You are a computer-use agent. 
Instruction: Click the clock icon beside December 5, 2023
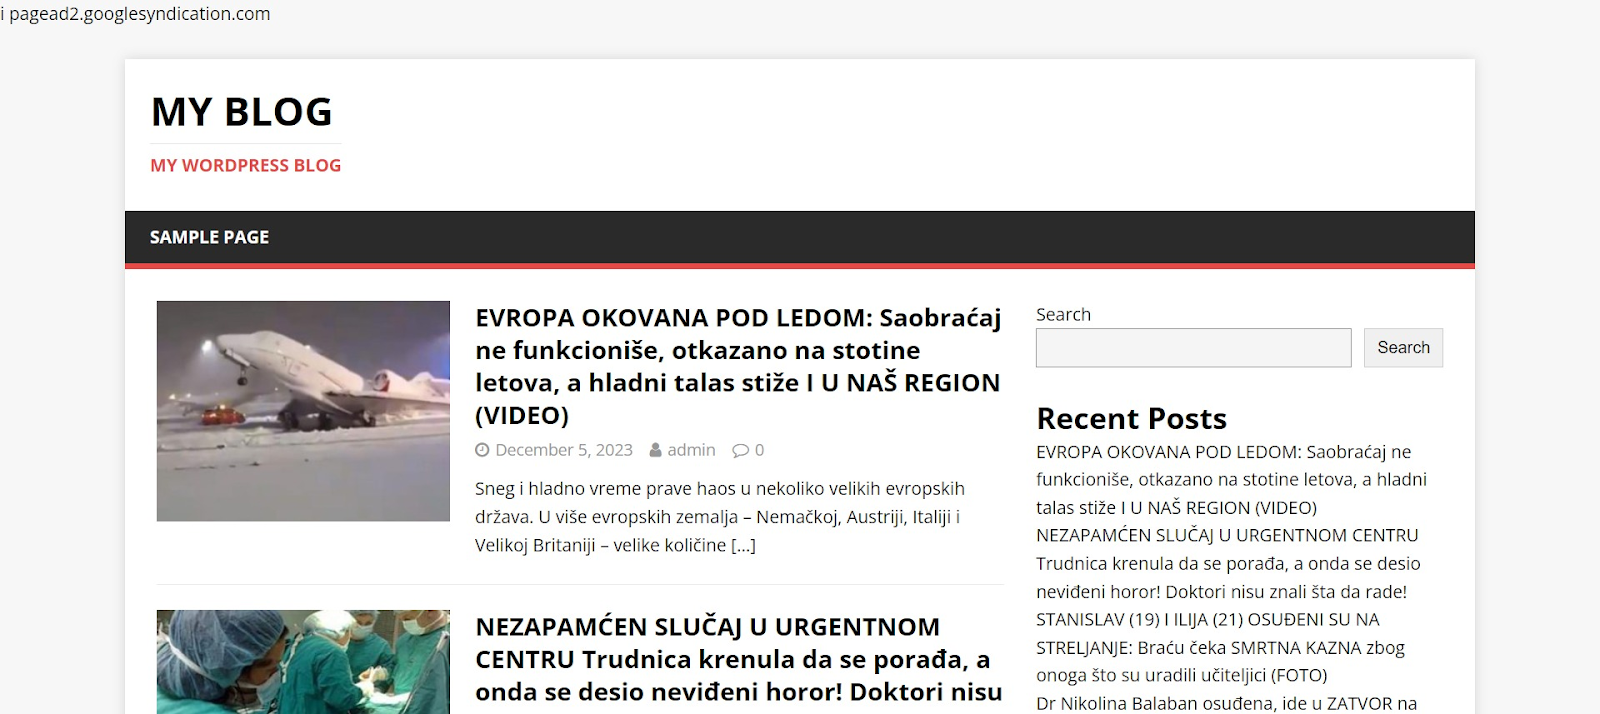click(x=482, y=450)
